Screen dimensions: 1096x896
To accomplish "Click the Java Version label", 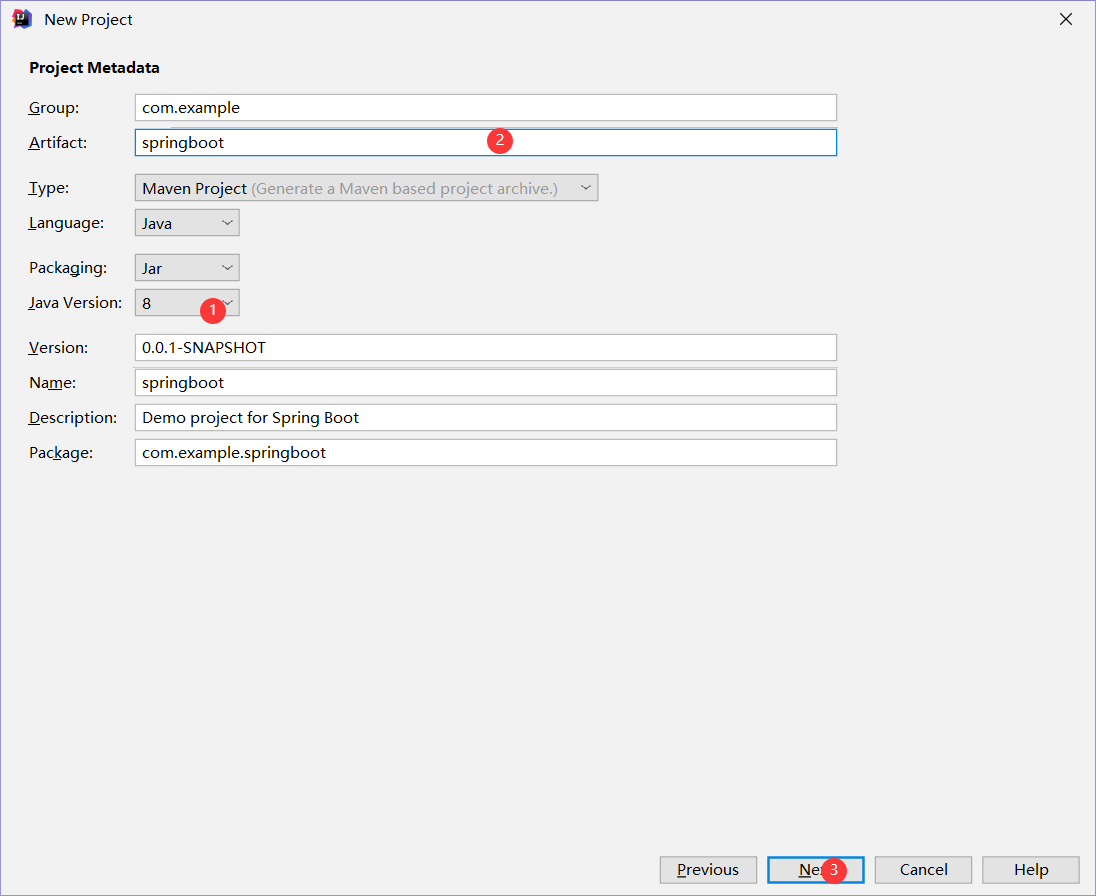I will 75,303.
